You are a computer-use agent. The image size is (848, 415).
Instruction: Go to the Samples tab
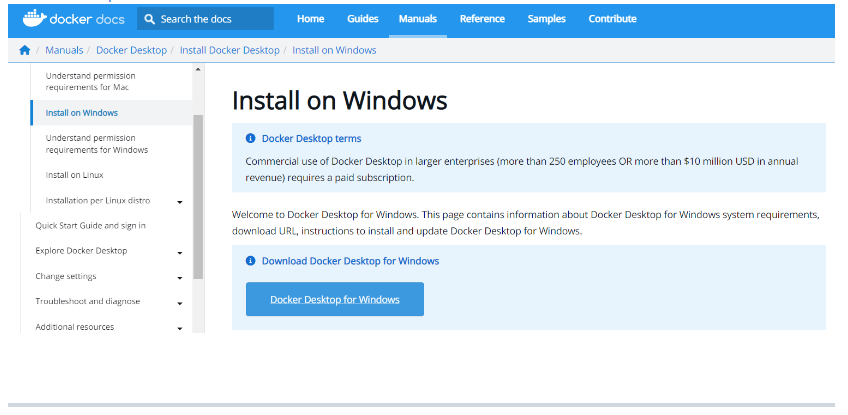[546, 19]
